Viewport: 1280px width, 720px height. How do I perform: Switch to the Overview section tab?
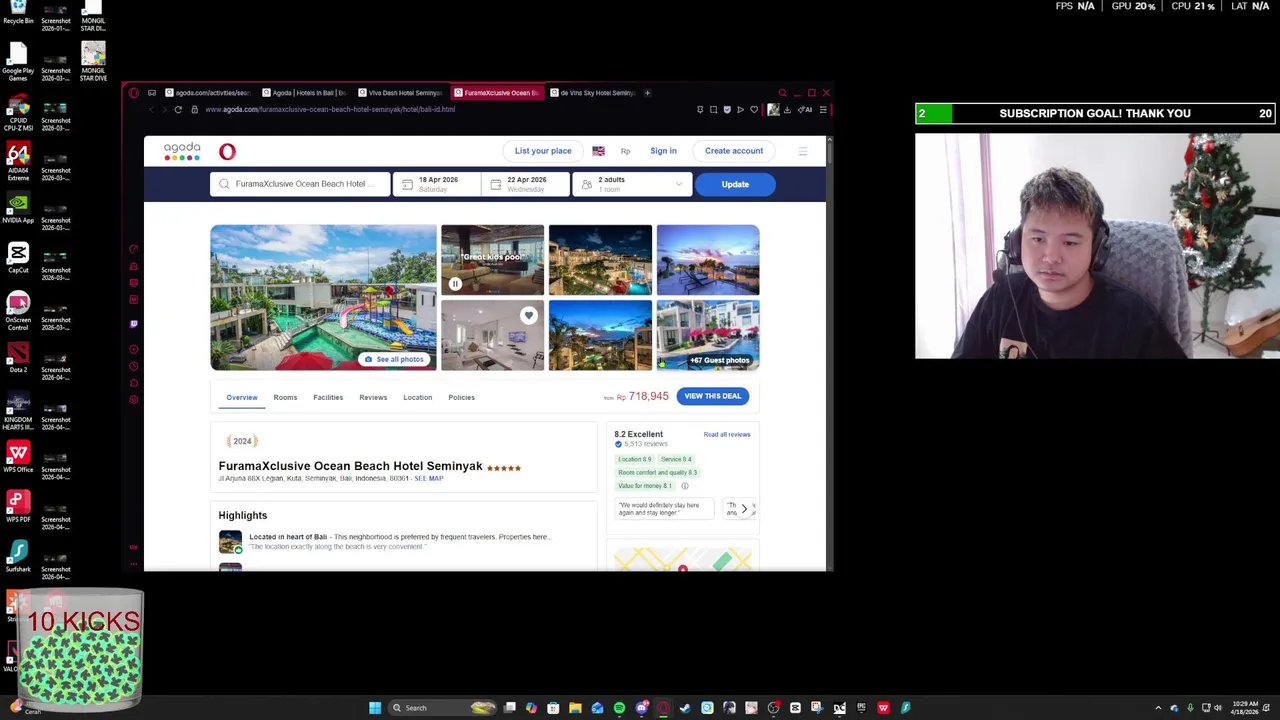pos(242,397)
